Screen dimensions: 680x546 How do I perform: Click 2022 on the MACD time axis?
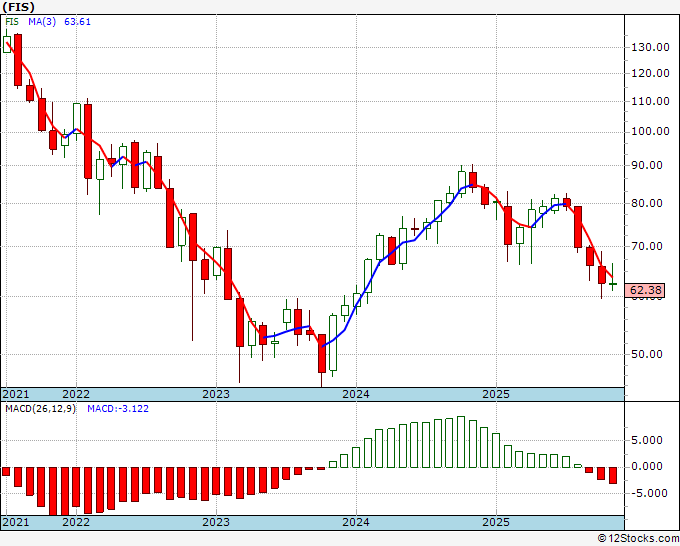pos(76,522)
